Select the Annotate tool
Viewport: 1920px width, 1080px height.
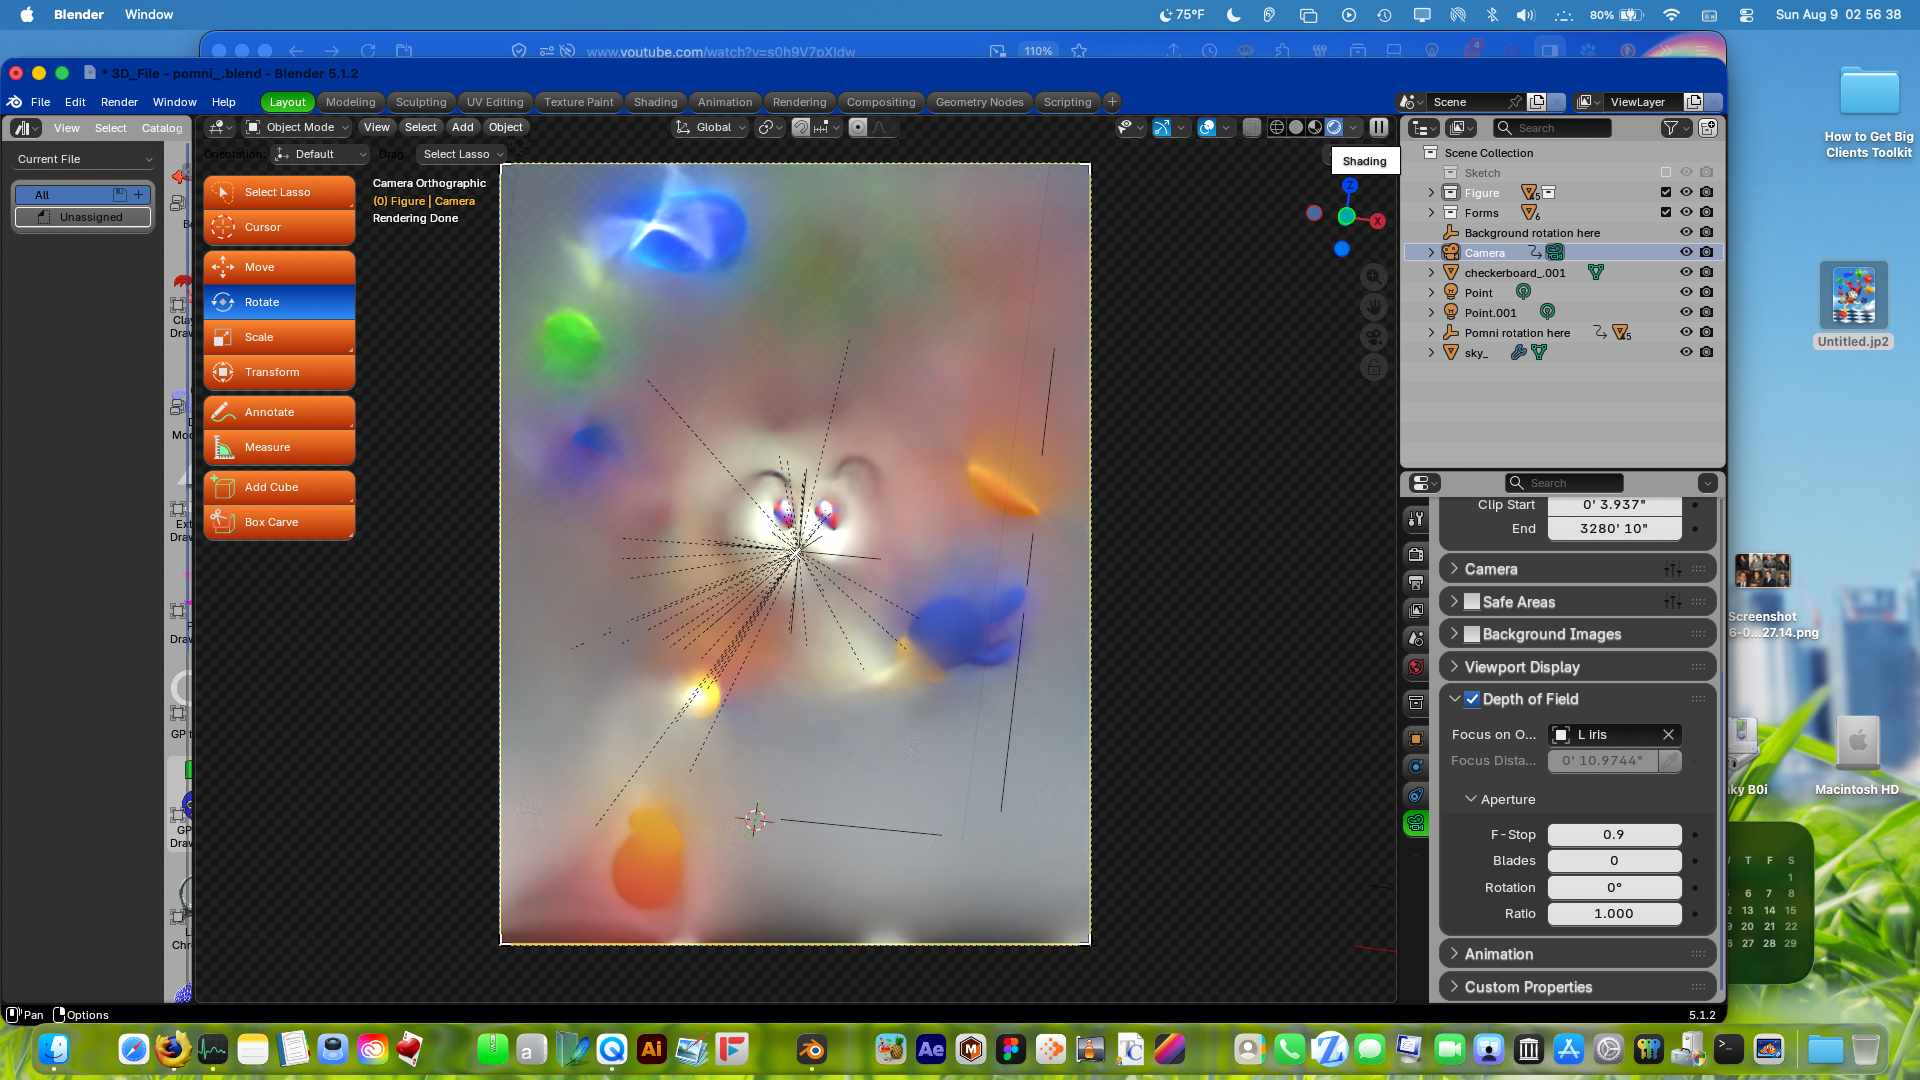tap(279, 412)
